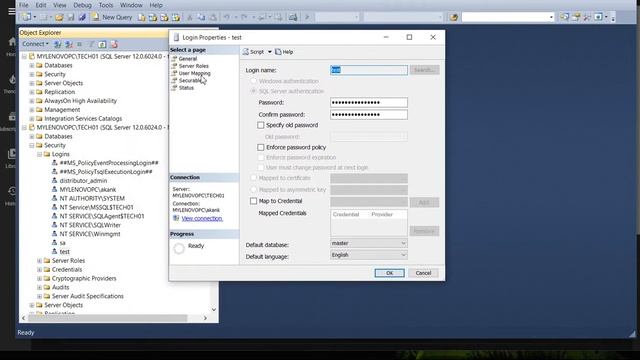Click the Cancel button

[423, 273]
